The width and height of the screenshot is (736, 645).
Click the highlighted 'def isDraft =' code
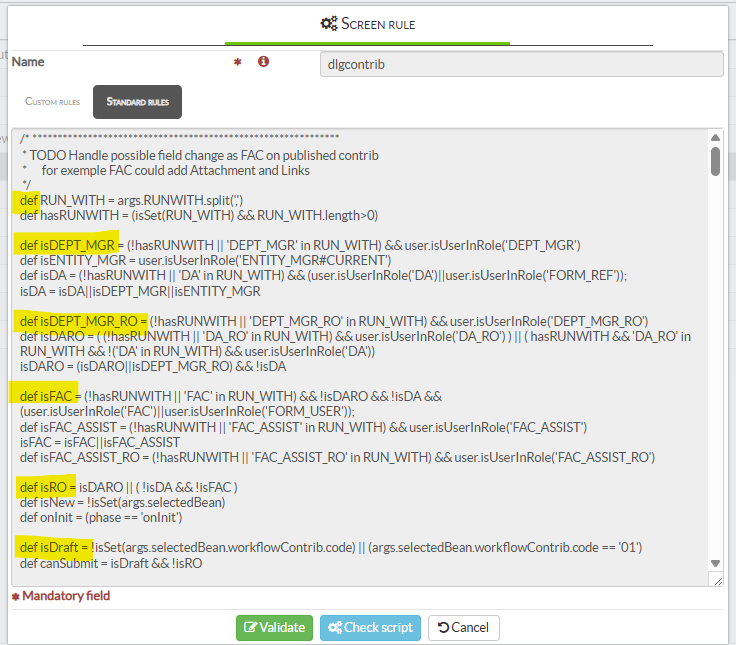pyautogui.click(x=55, y=547)
